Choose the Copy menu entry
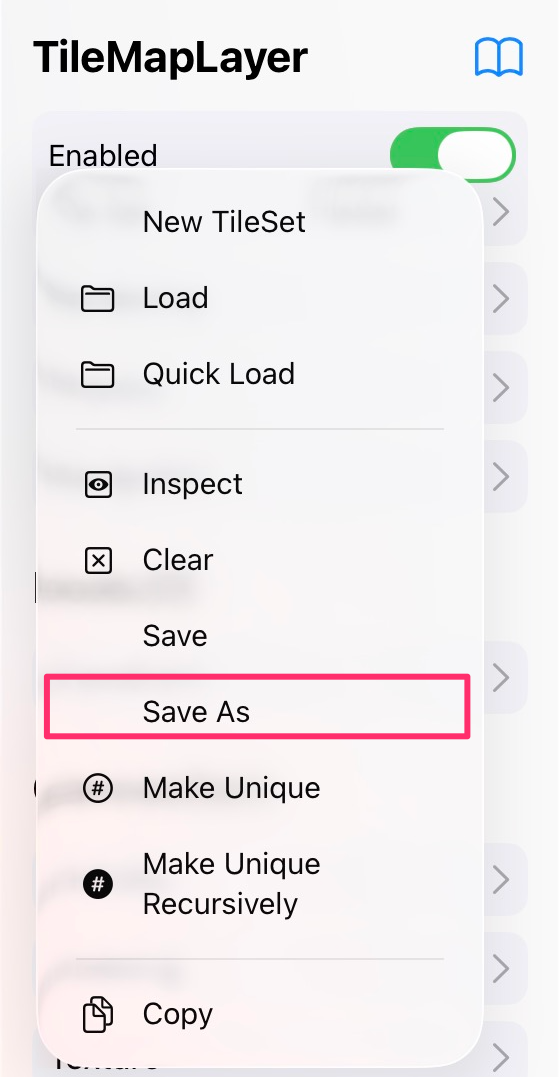560x1077 pixels. (177, 1014)
